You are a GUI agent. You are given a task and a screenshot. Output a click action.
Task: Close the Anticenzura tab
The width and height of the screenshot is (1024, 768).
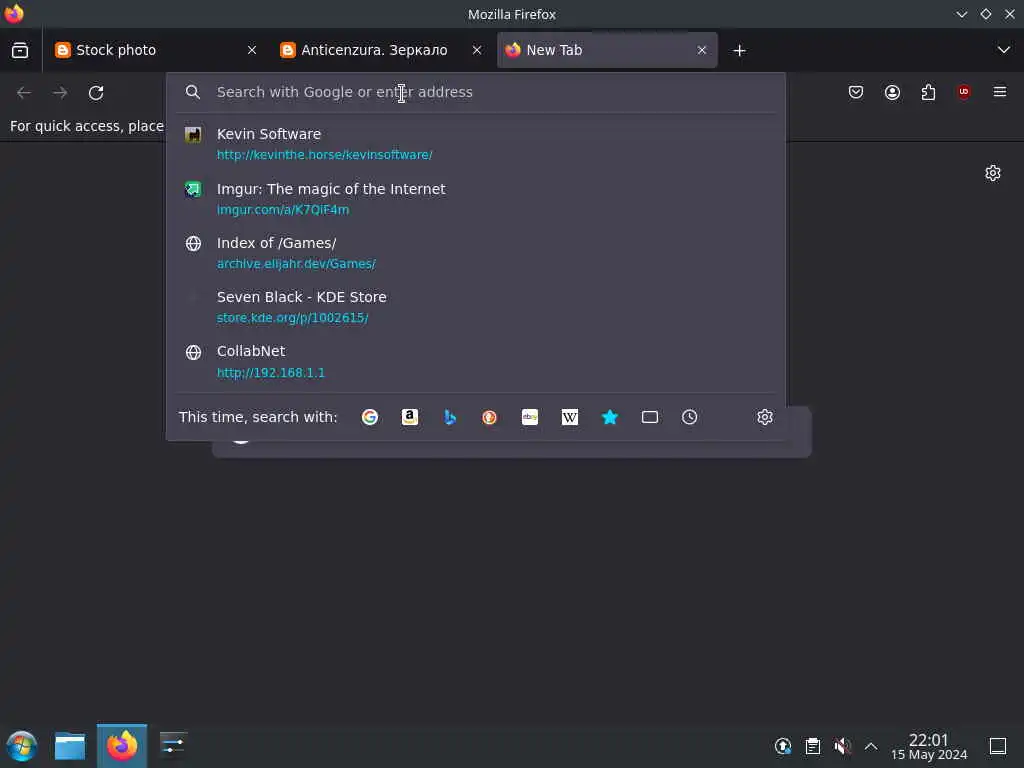[477, 50]
